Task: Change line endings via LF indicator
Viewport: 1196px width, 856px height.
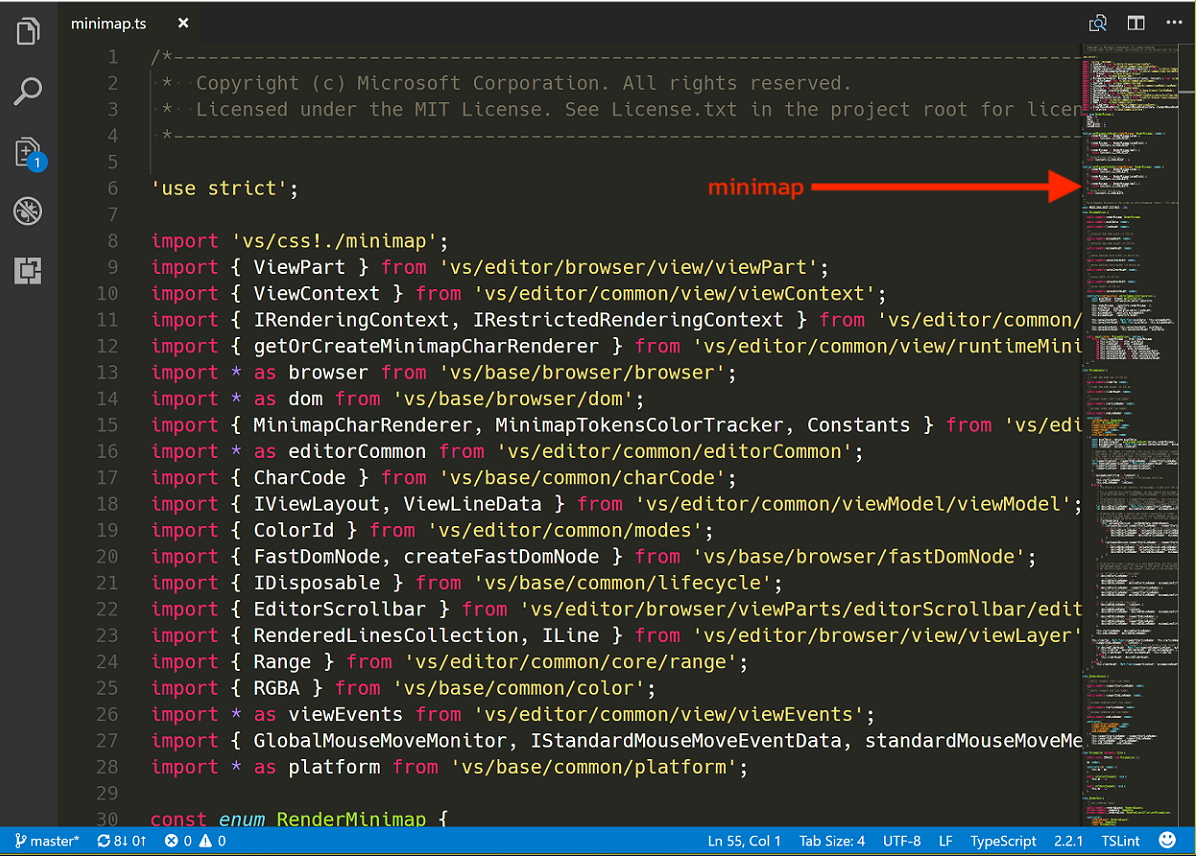Action: 946,840
